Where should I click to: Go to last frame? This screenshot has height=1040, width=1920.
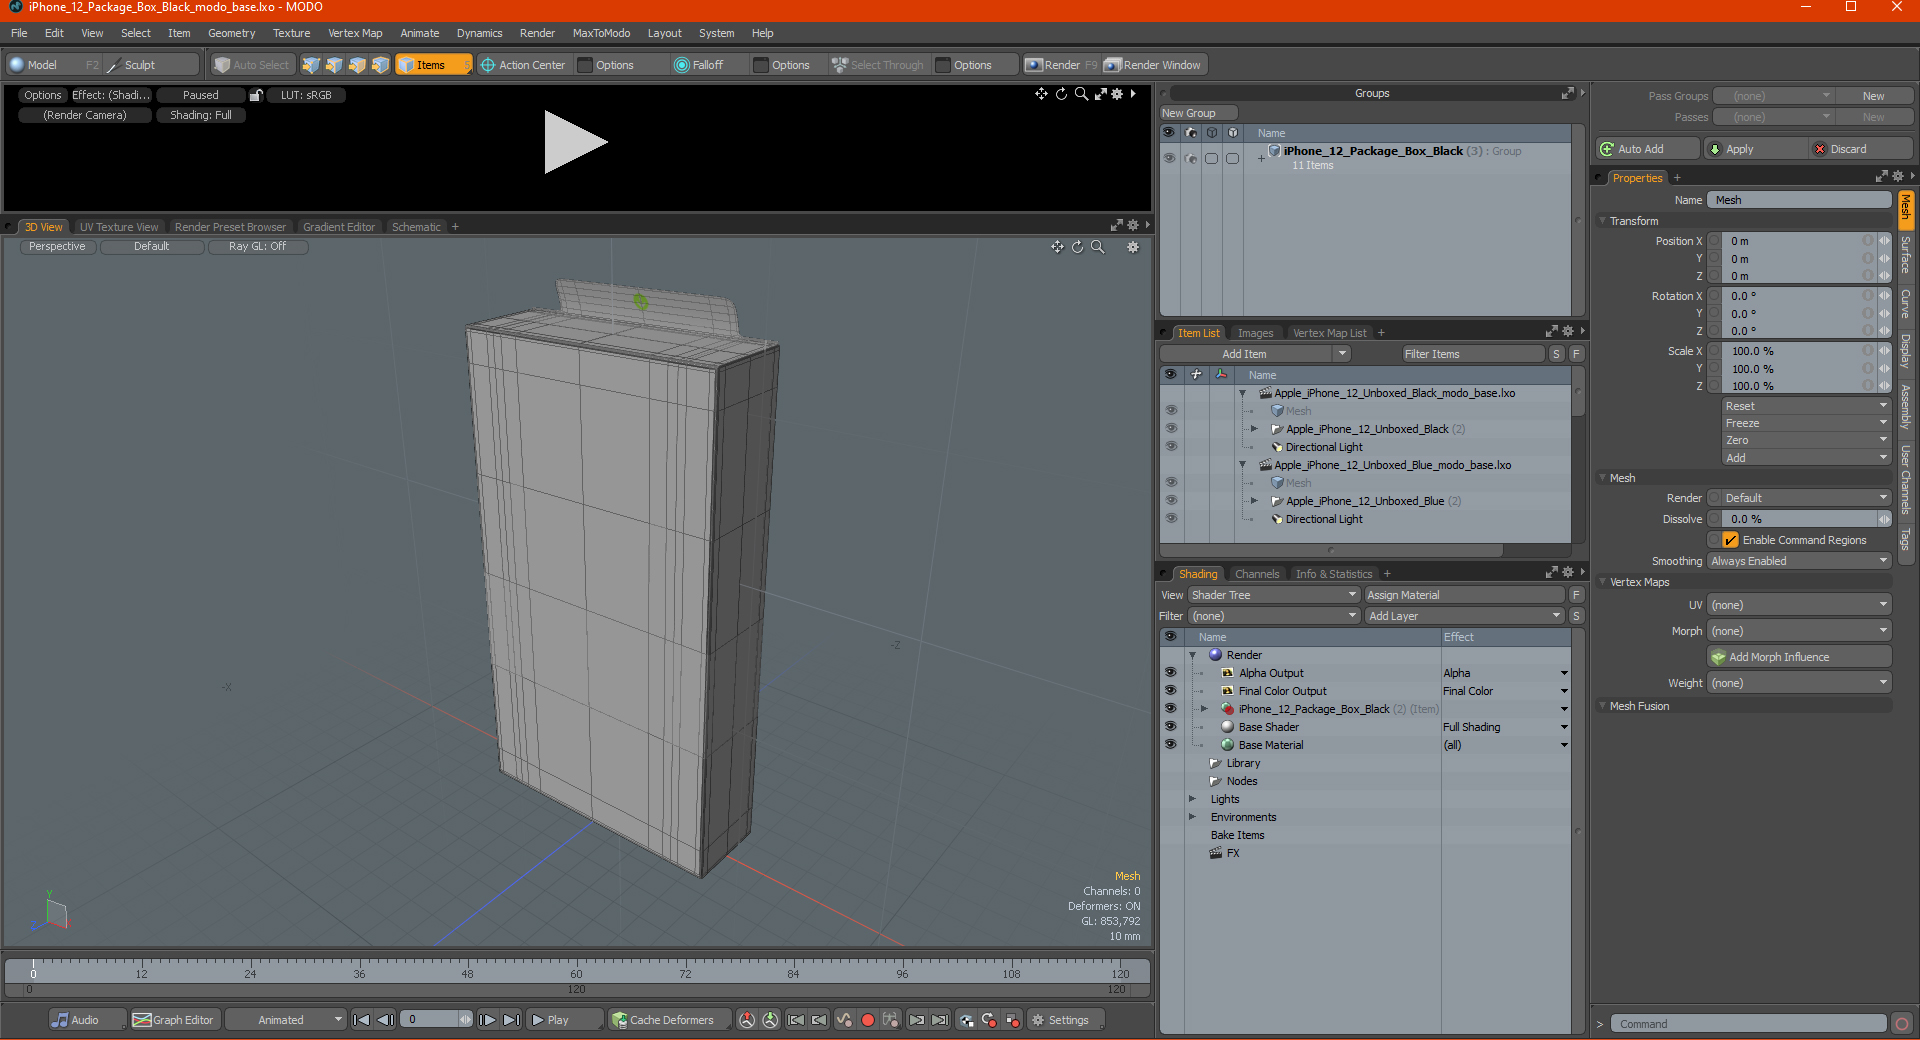[x=511, y=1020]
